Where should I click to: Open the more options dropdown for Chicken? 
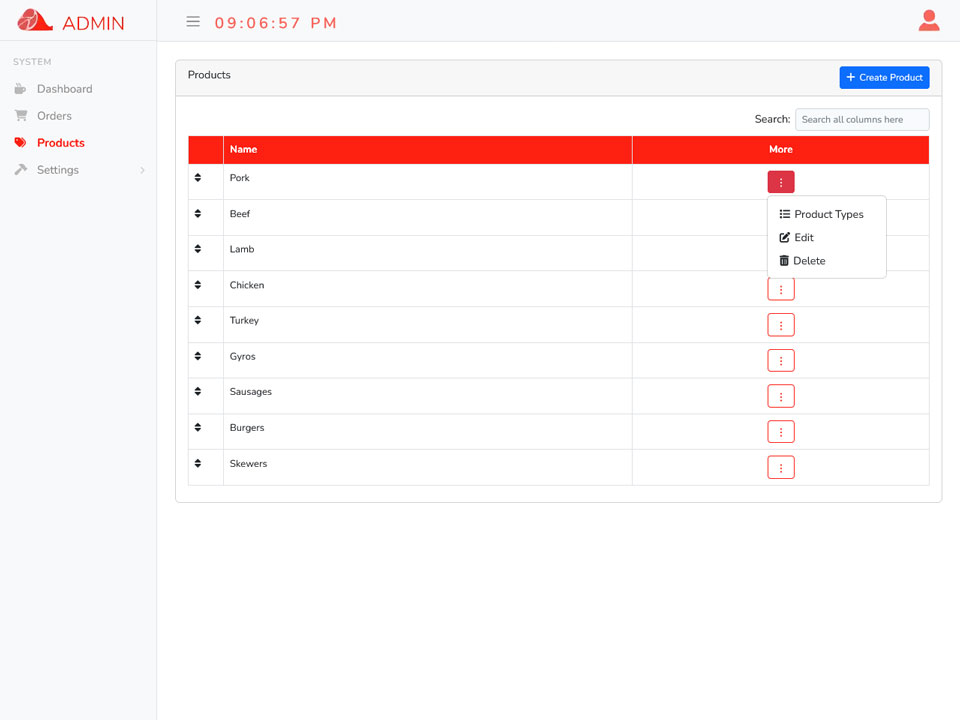coord(781,289)
